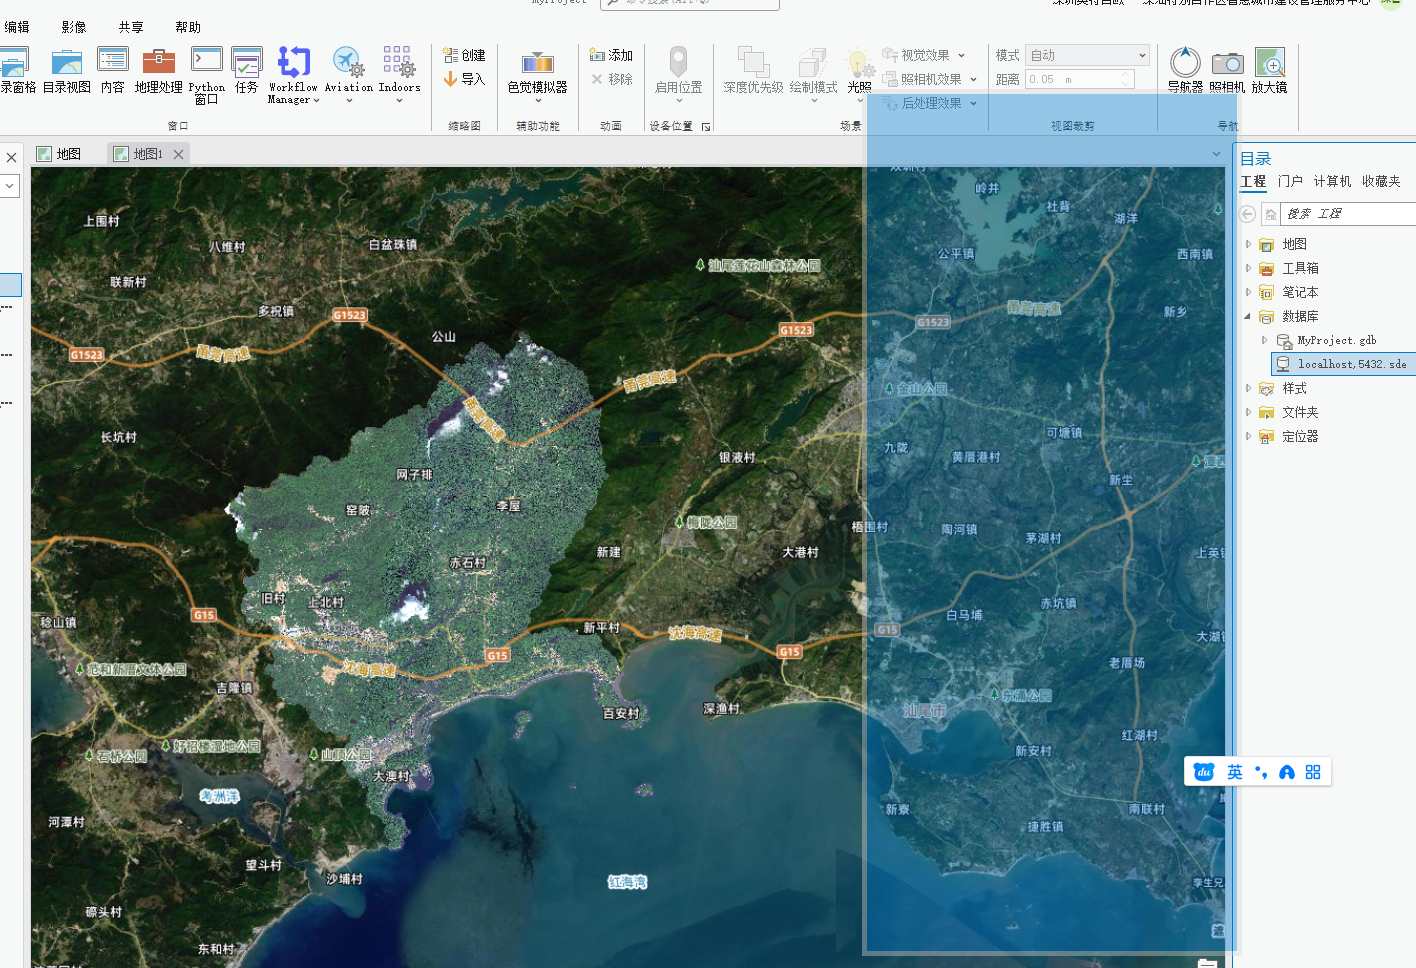The image size is (1416, 968).
Task: Open the 内容 contents pane
Action: 113,71
